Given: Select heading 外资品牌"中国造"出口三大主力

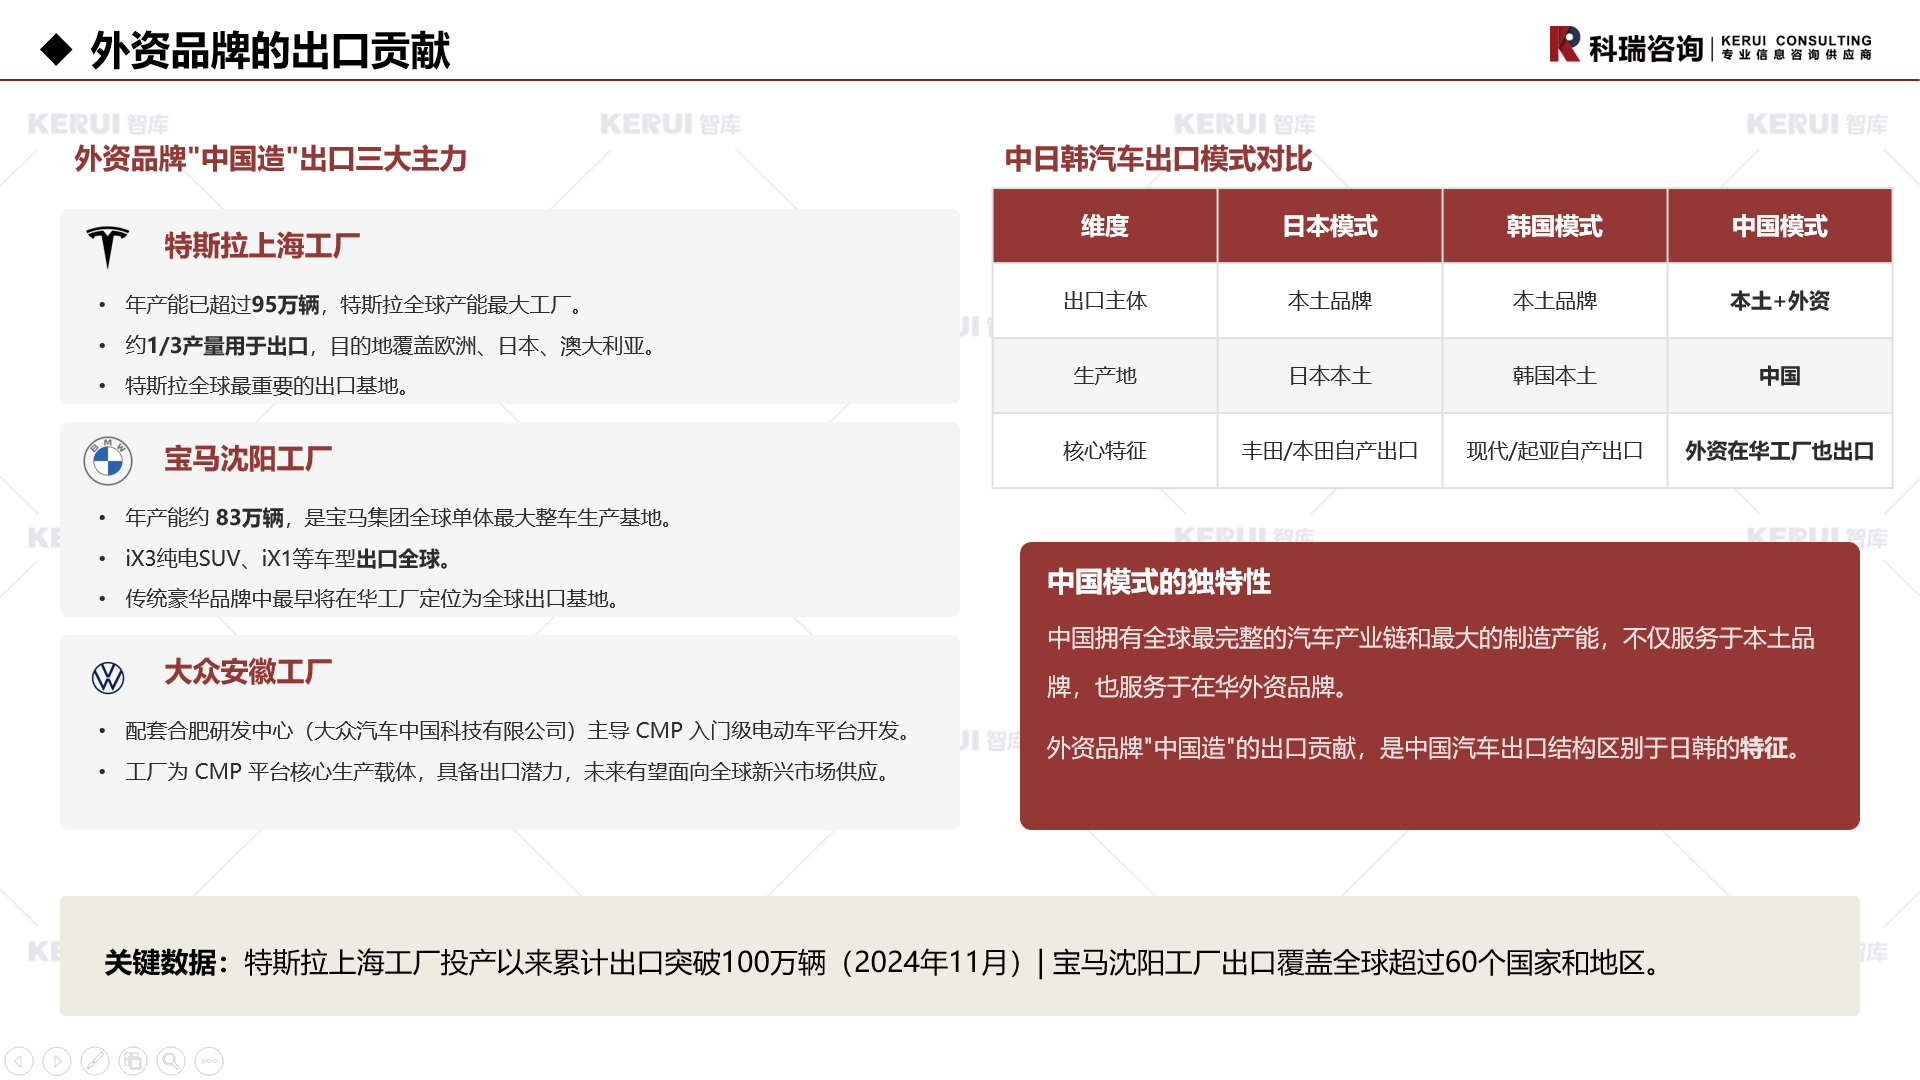Looking at the screenshot, I should (270, 159).
